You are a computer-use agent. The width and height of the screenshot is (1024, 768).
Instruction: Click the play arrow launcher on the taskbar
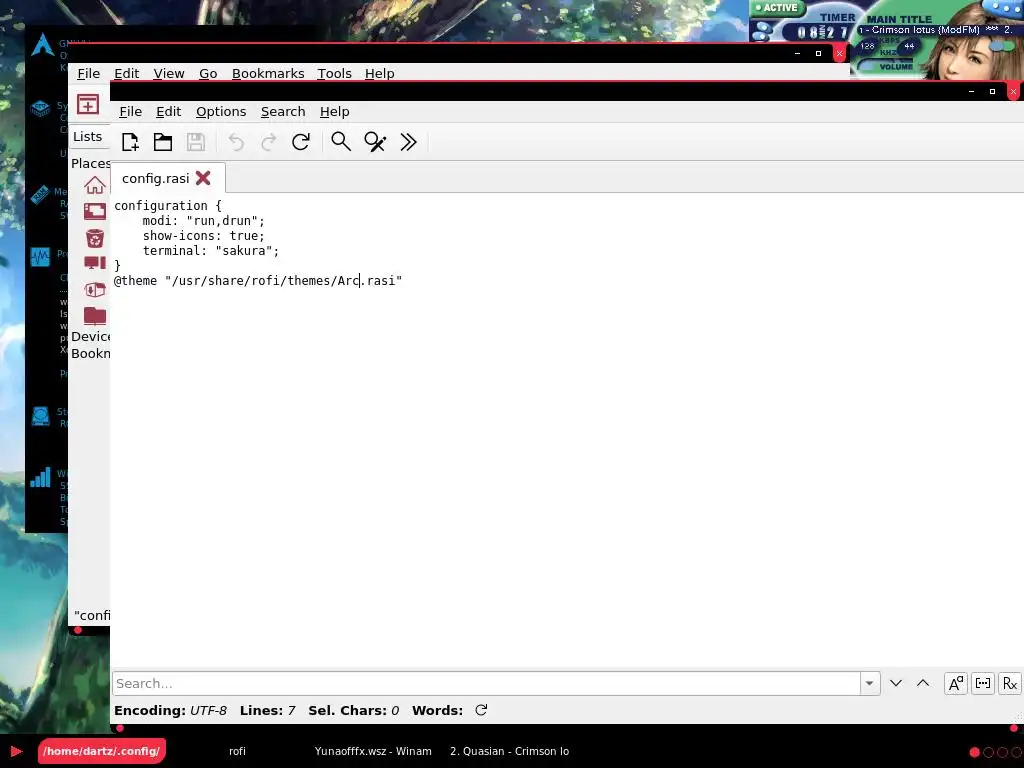point(17,751)
